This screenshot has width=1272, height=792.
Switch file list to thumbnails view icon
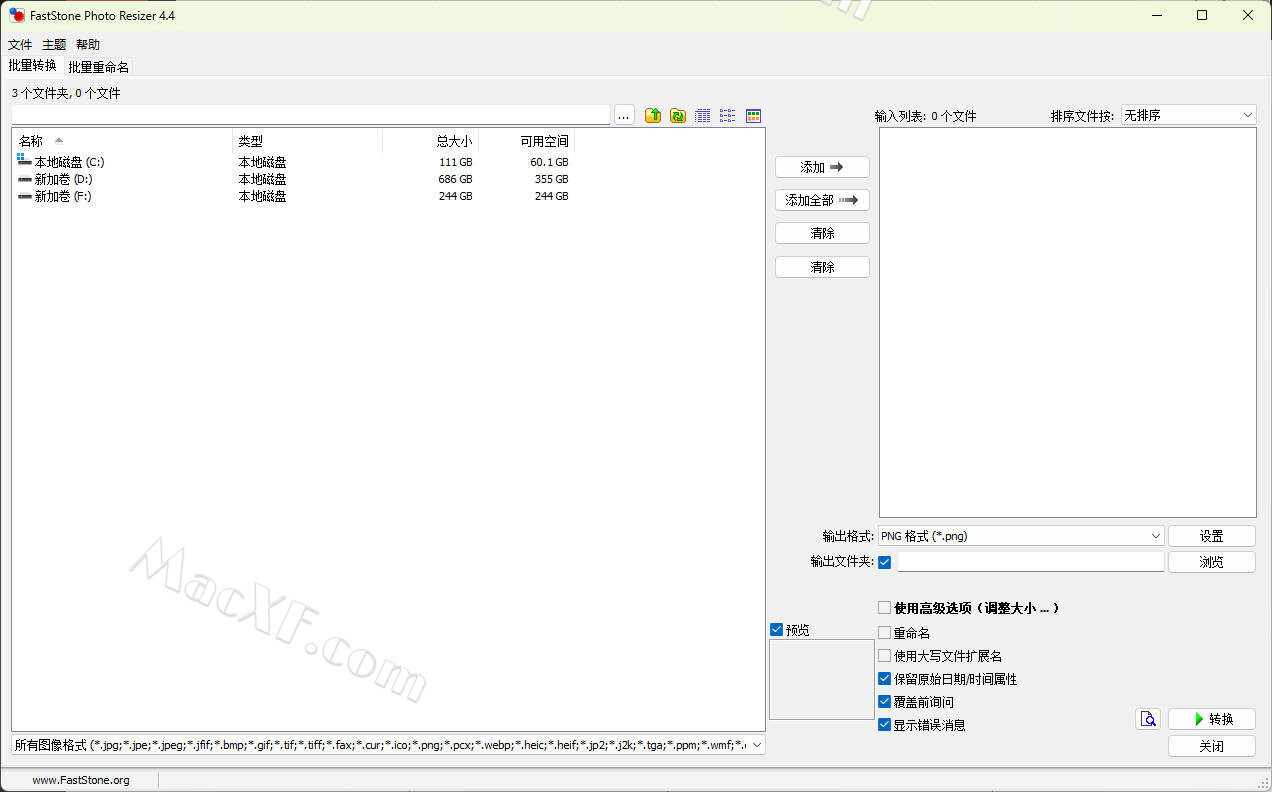[754, 116]
